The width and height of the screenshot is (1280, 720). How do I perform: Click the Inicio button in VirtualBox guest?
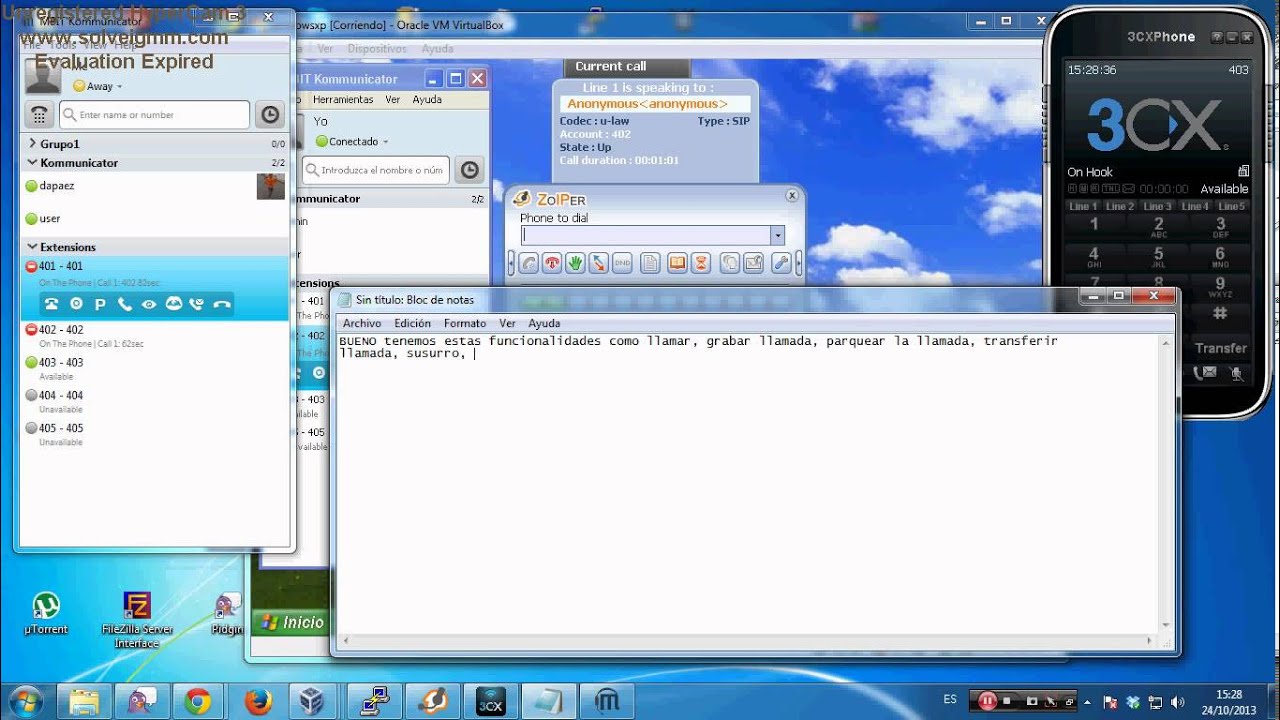pos(291,622)
